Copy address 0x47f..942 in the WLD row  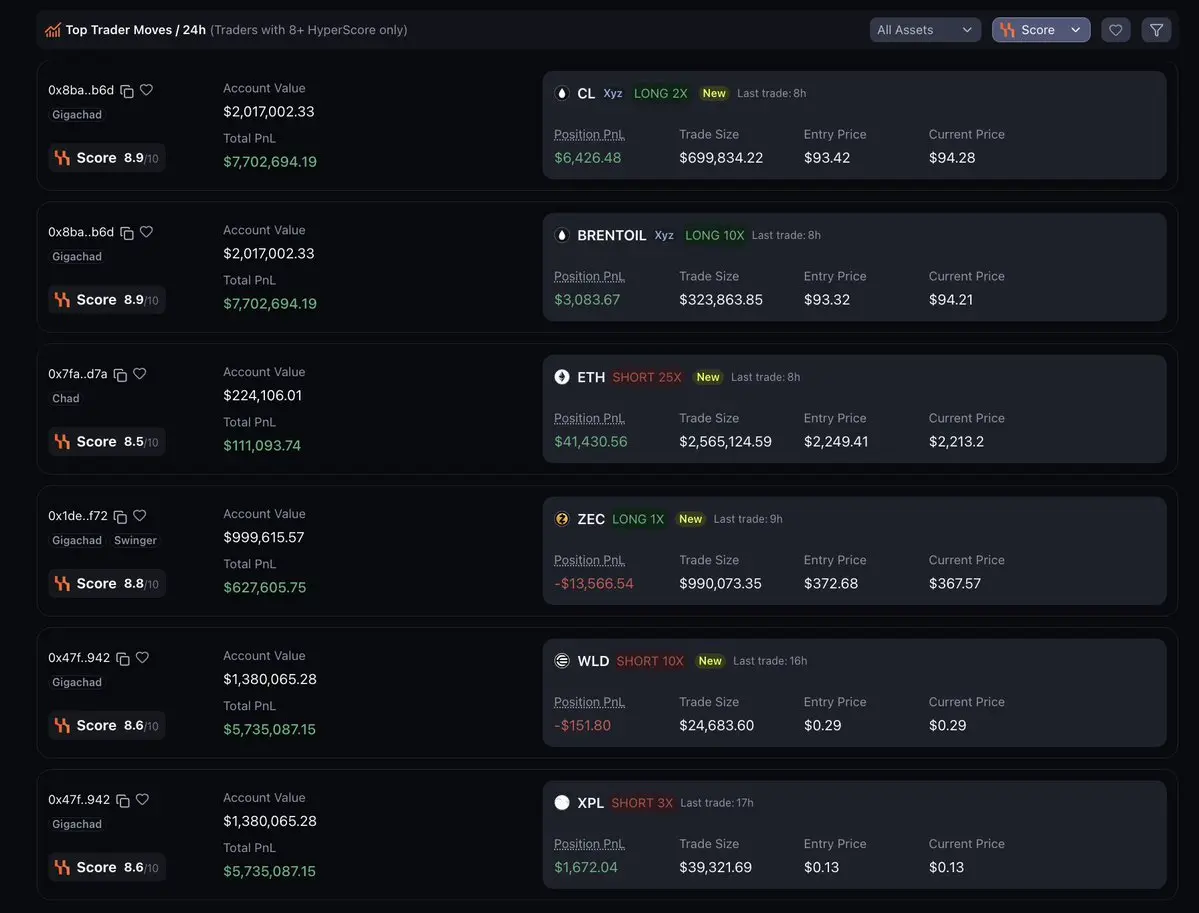[122, 658]
